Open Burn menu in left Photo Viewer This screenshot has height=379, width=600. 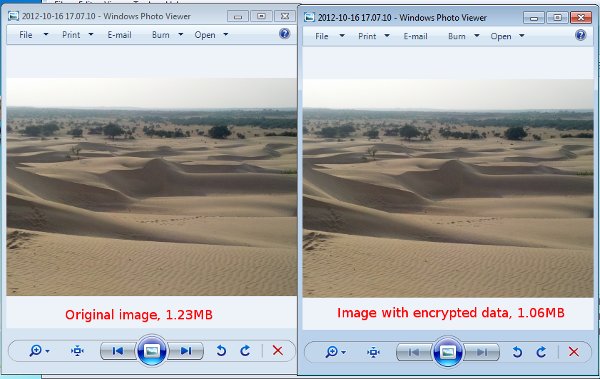[161, 35]
